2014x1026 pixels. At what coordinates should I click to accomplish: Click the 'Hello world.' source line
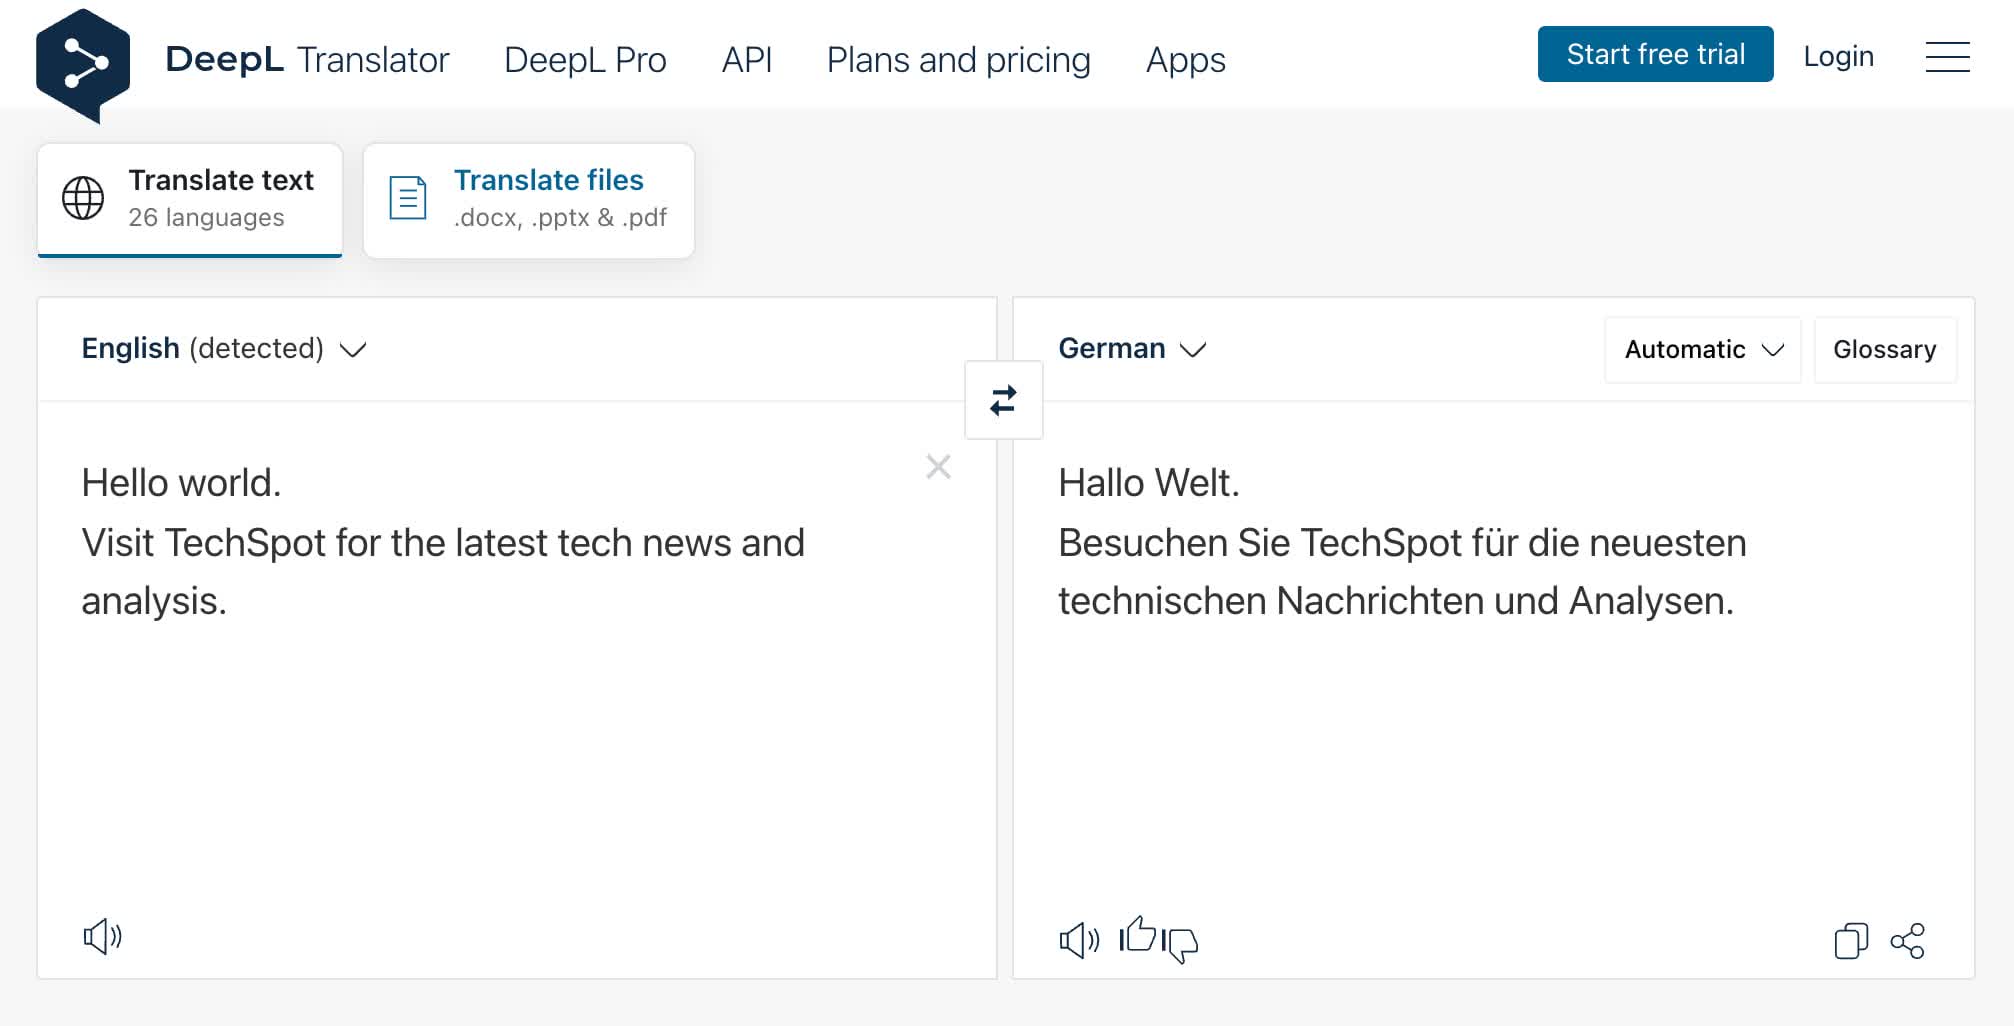tap(181, 483)
